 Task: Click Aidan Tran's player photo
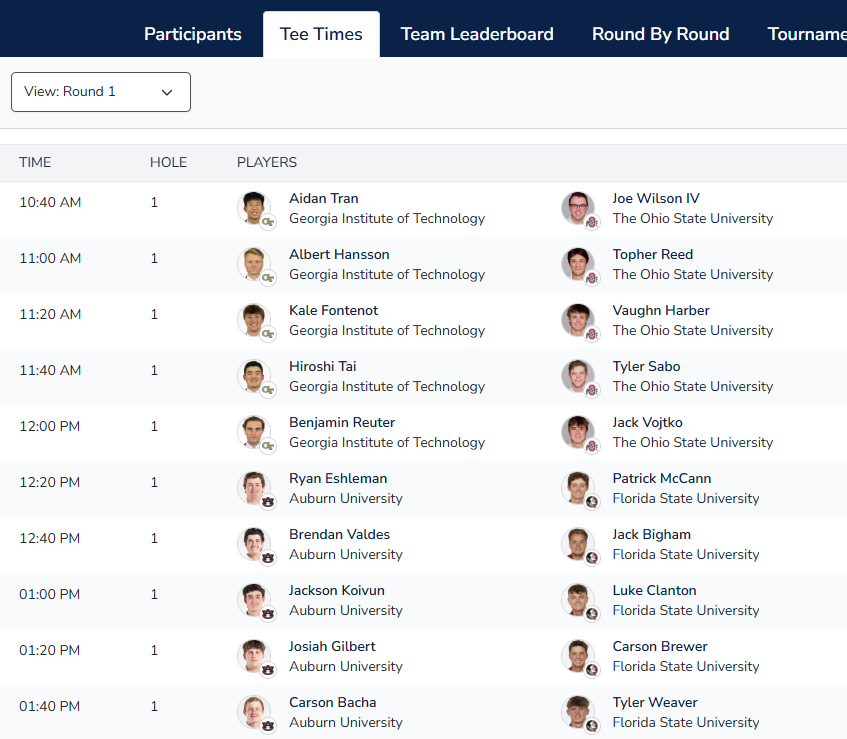pyautogui.click(x=254, y=208)
